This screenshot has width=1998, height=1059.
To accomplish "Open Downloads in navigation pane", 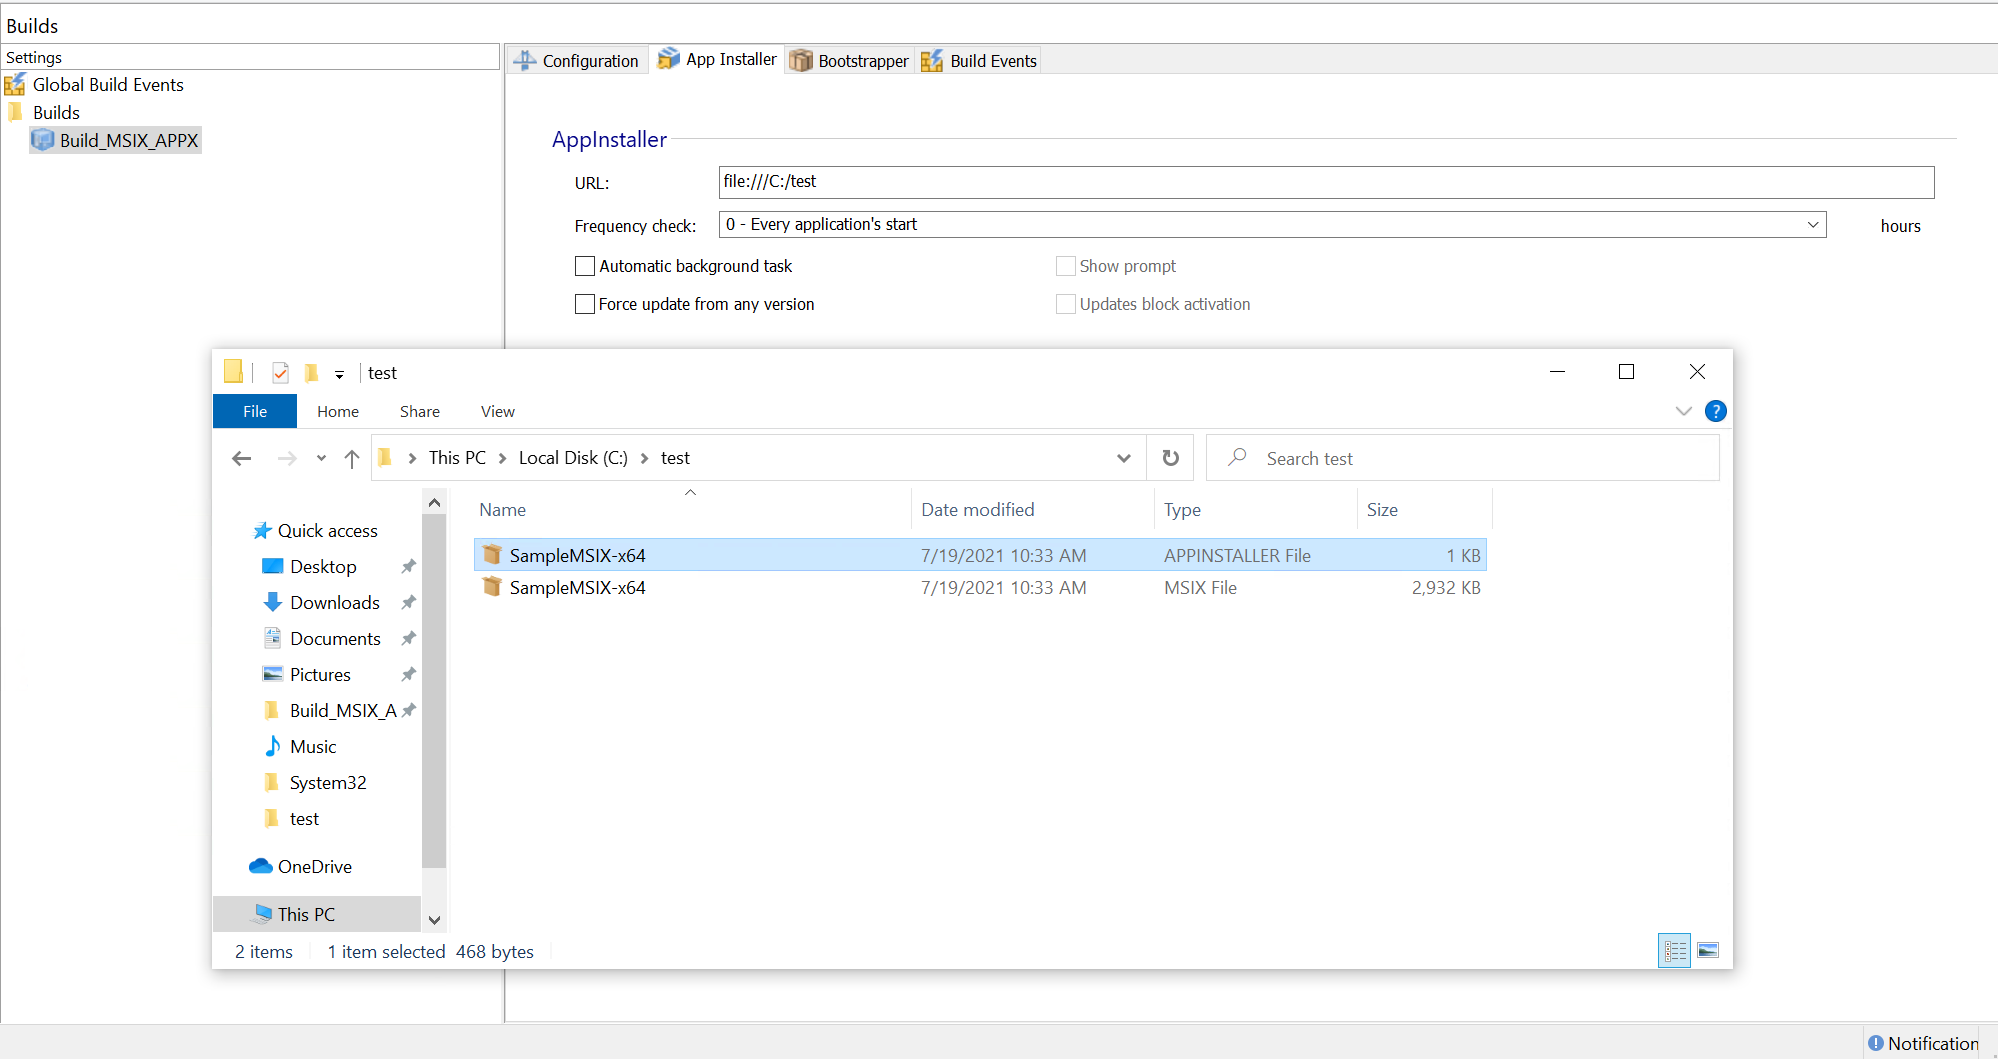I will (335, 603).
